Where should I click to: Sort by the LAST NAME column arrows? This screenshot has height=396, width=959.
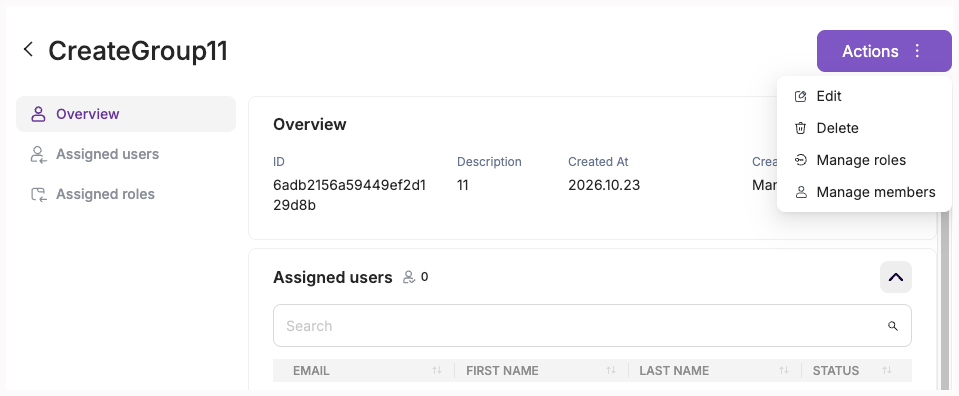(783, 370)
